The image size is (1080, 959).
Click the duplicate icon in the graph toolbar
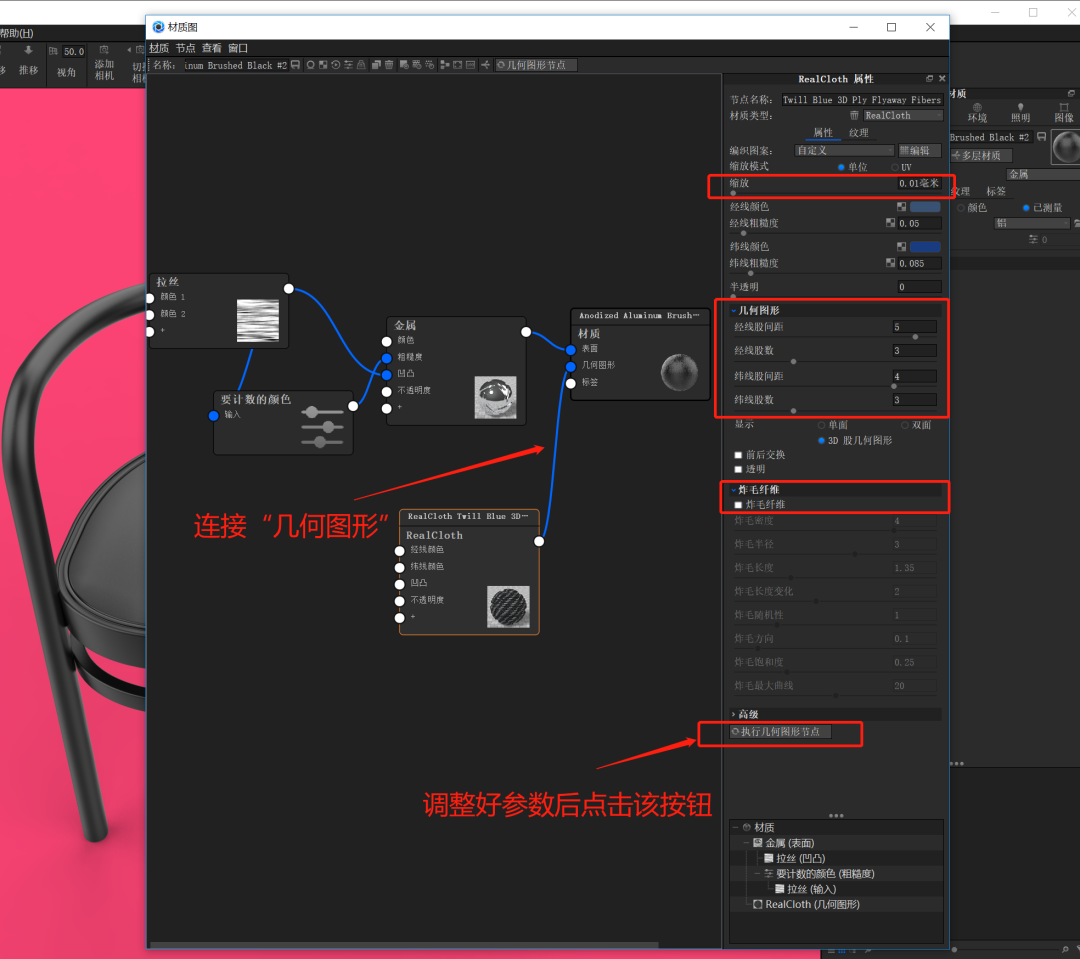pyautogui.click(x=376, y=65)
